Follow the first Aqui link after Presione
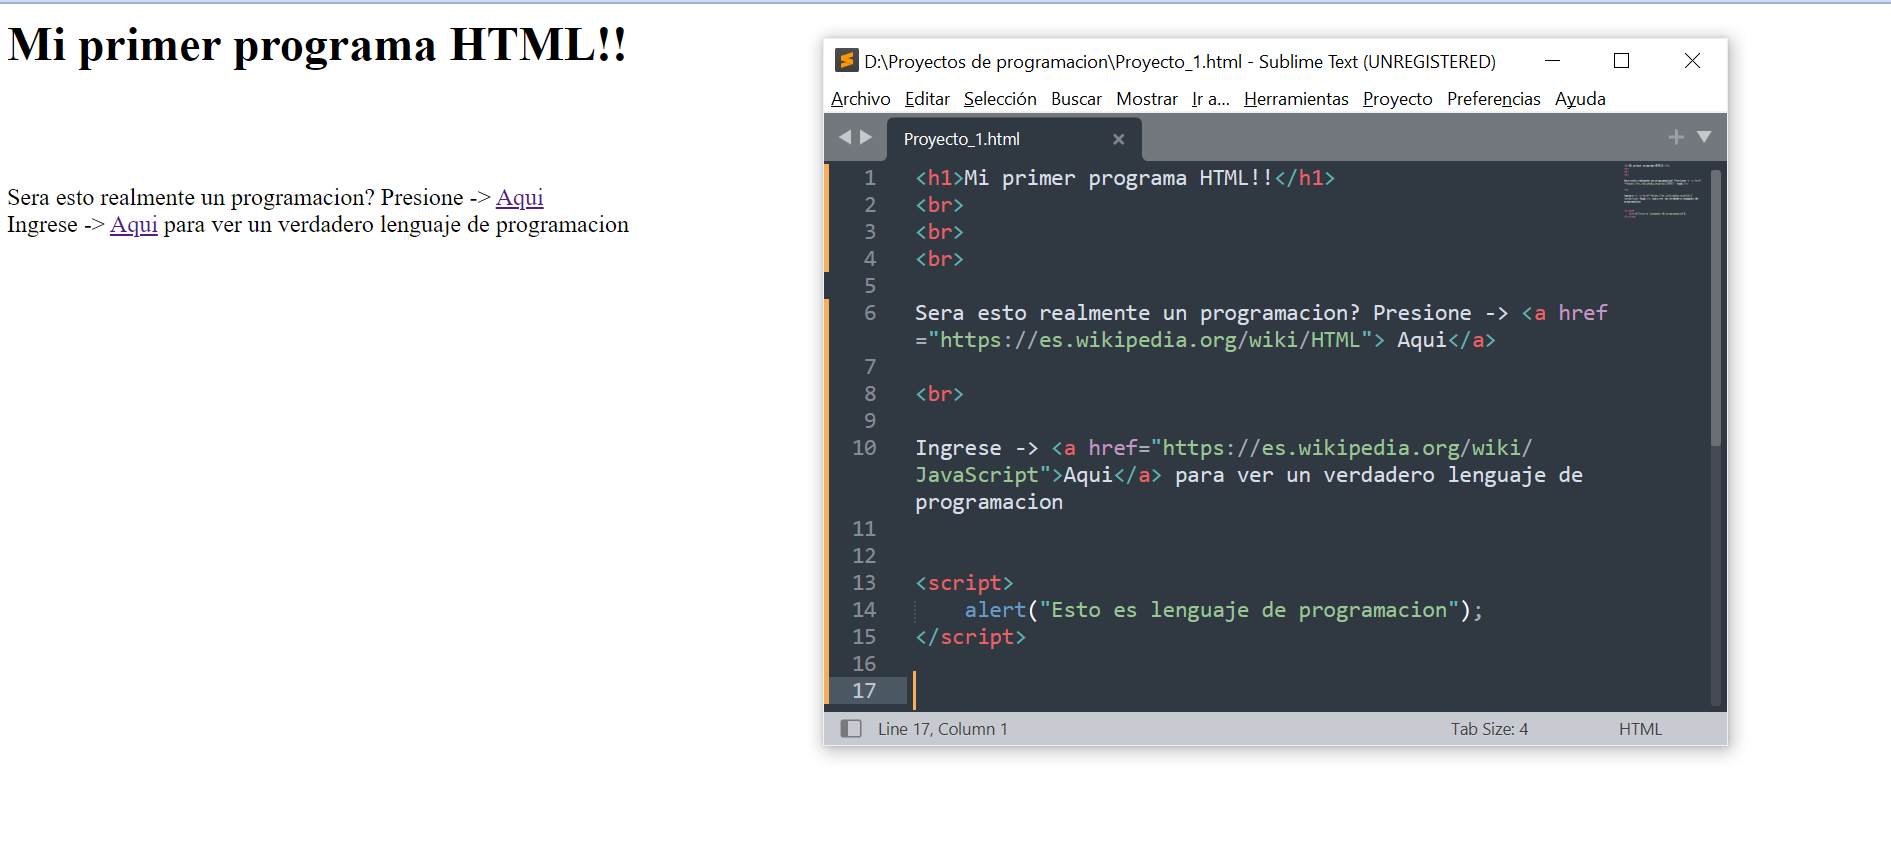The height and width of the screenshot is (863, 1891). pyautogui.click(x=519, y=197)
